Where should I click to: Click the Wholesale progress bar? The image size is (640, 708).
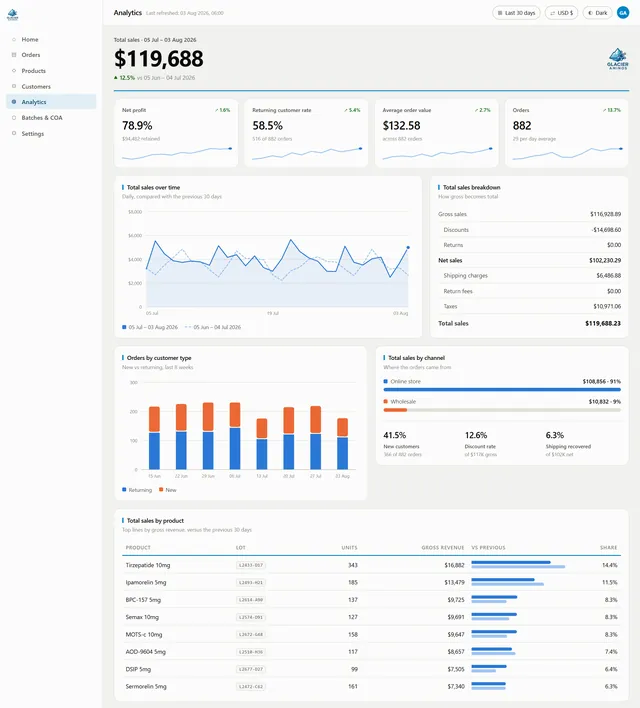coord(502,410)
